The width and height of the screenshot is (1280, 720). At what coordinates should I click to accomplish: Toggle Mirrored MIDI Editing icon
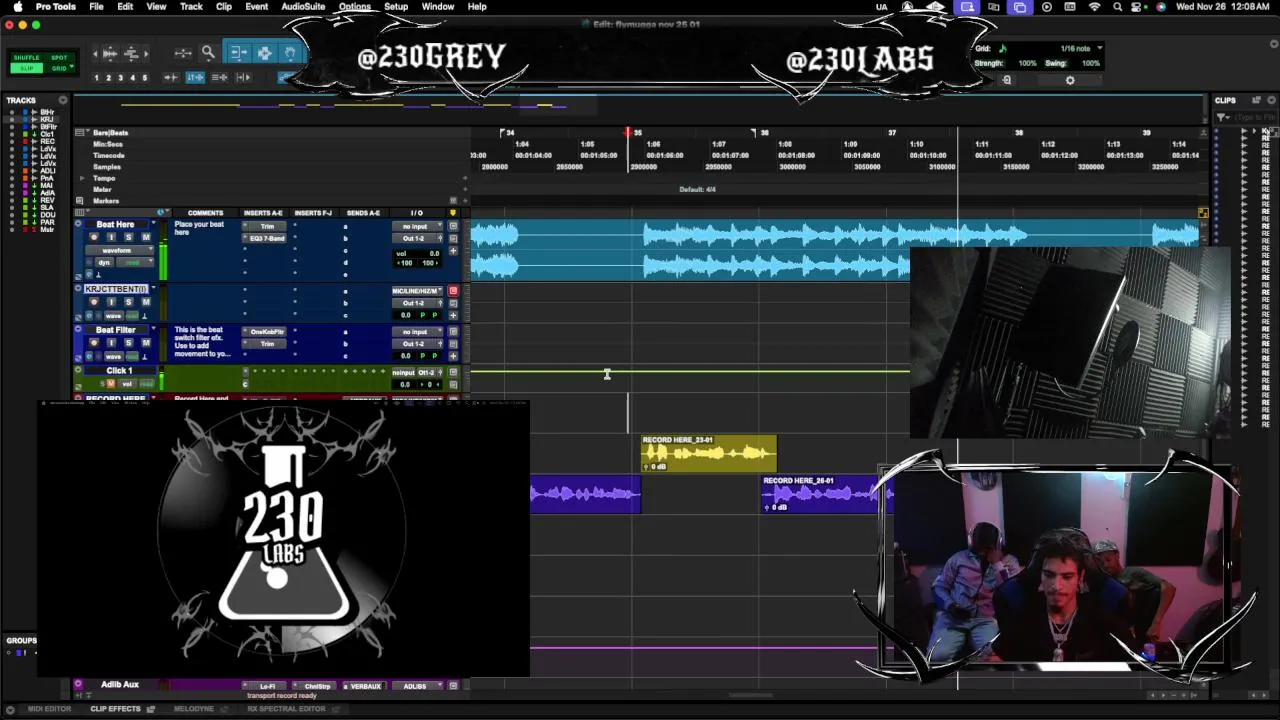[219, 77]
